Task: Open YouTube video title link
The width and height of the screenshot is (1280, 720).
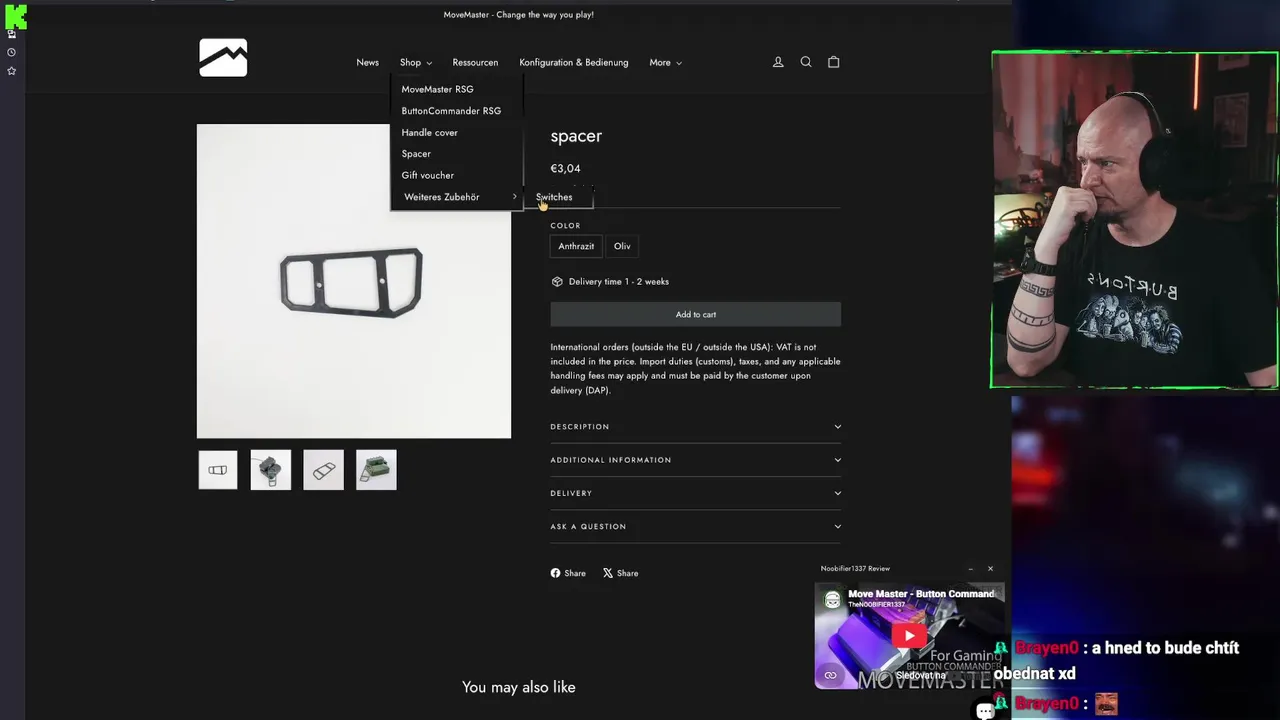Action: 921,594
